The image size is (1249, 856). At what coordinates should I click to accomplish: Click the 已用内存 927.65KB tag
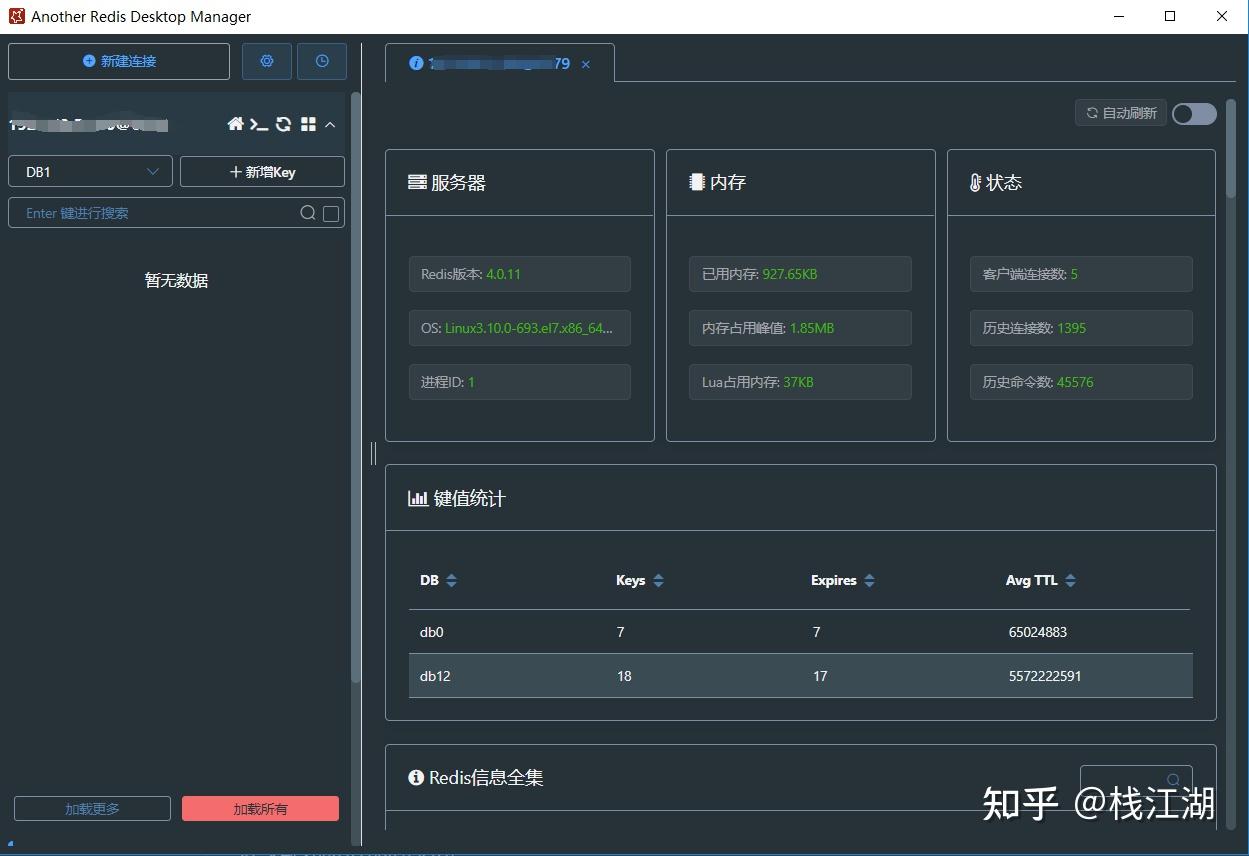[x=800, y=274]
